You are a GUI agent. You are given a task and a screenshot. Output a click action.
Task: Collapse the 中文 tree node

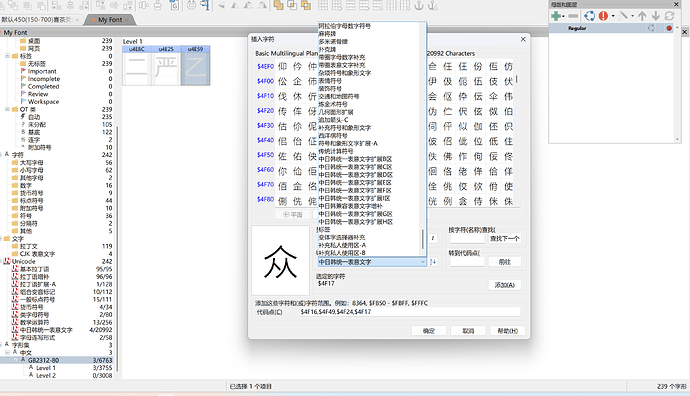point(7,352)
